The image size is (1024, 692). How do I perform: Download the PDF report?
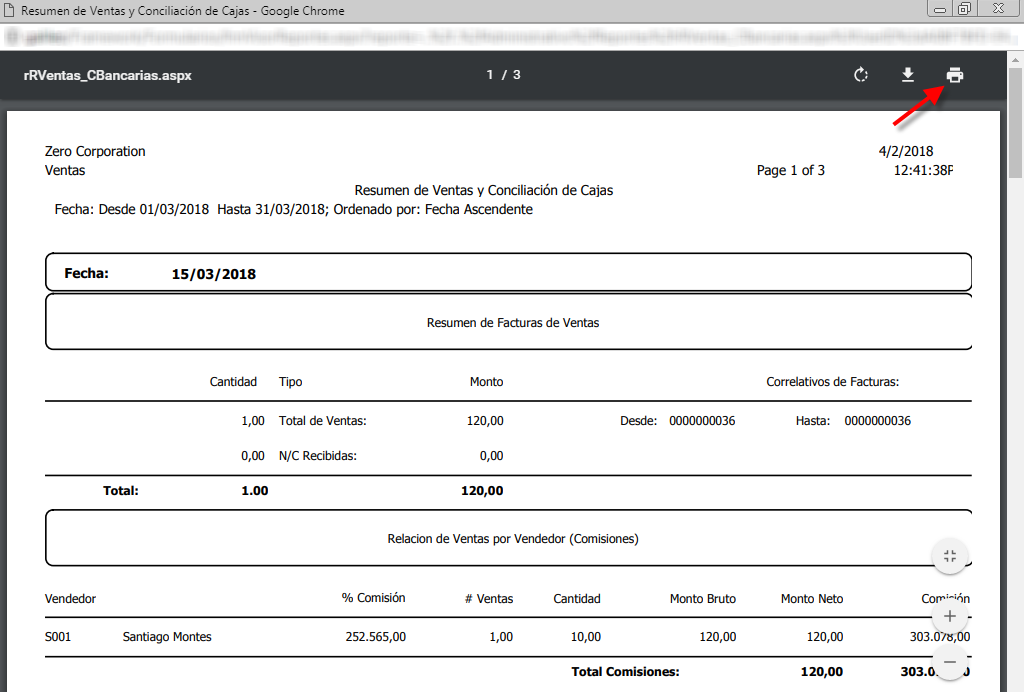coord(908,75)
